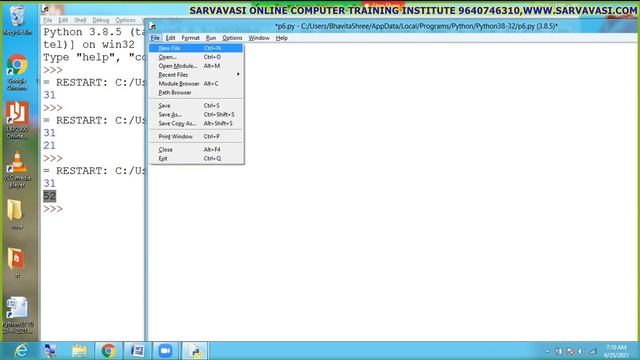Open VLC media player desktop shortcut
Screen dimensions: 640x360
17,169
